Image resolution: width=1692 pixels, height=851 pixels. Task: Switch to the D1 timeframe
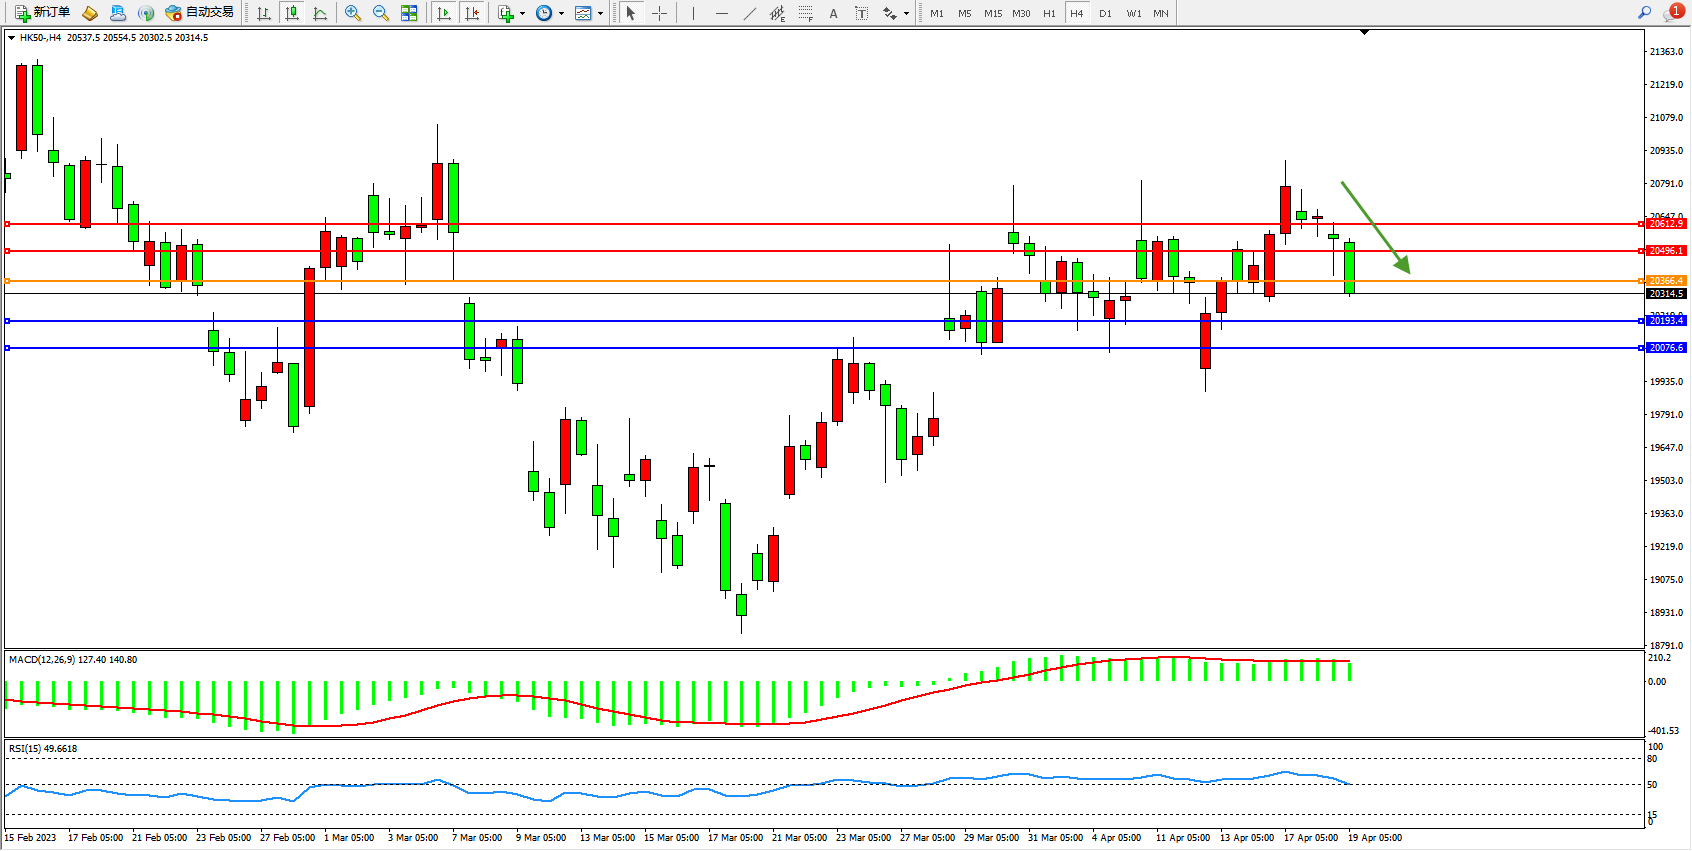coord(1105,13)
